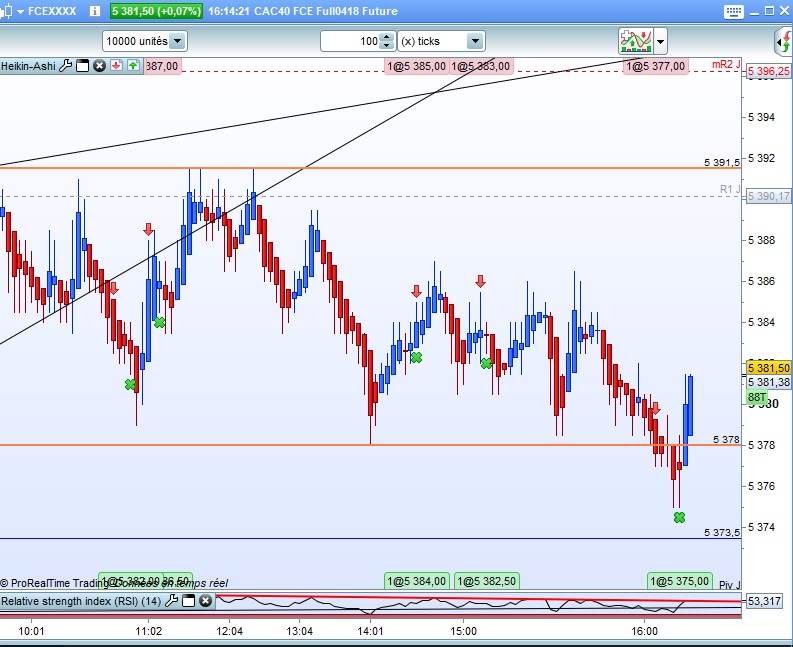Select the Relative strength index (RSI) (14) label
Viewport: 793px width, 647px height.
(x=81, y=601)
